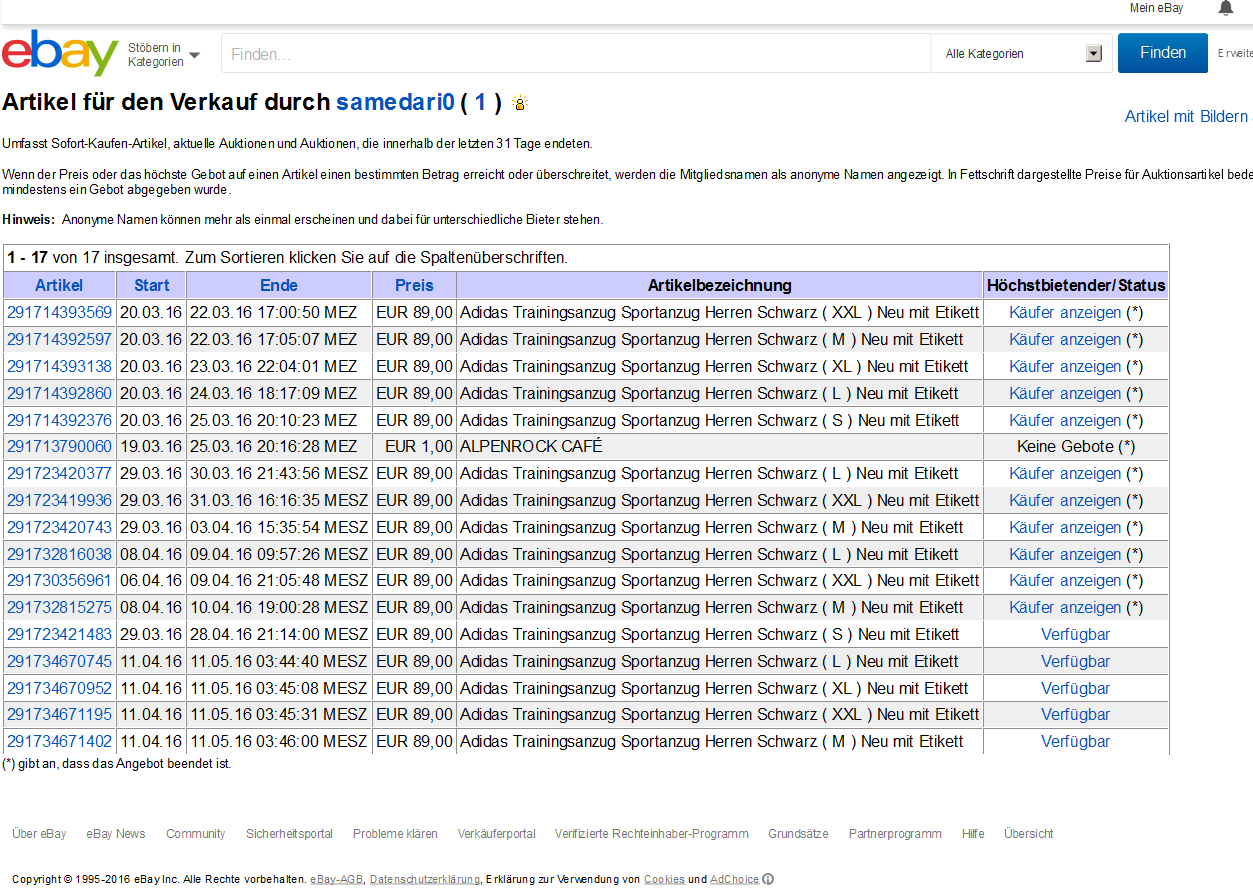The width and height of the screenshot is (1253, 895).
Task: Open item 291734671402
Action: 60,741
